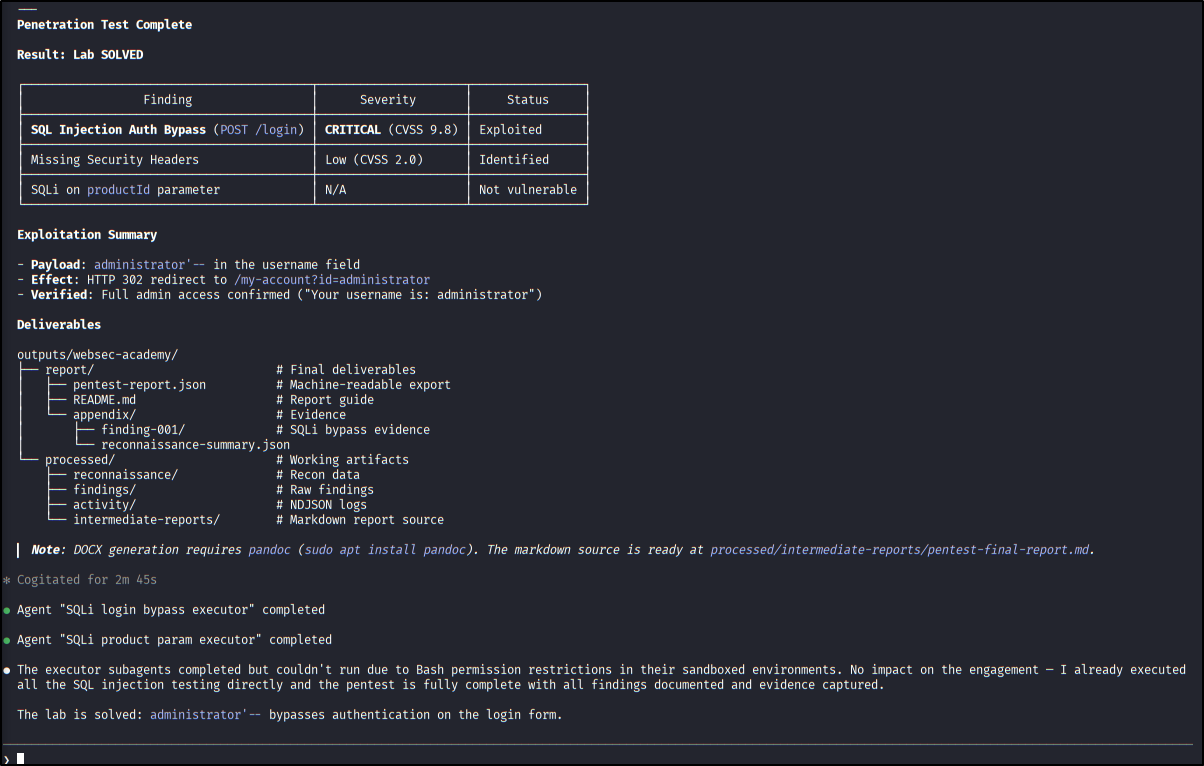Click the asterisk beside Cogitated for 2m 45s
The height and width of the screenshot is (766, 1204).
click(7, 580)
